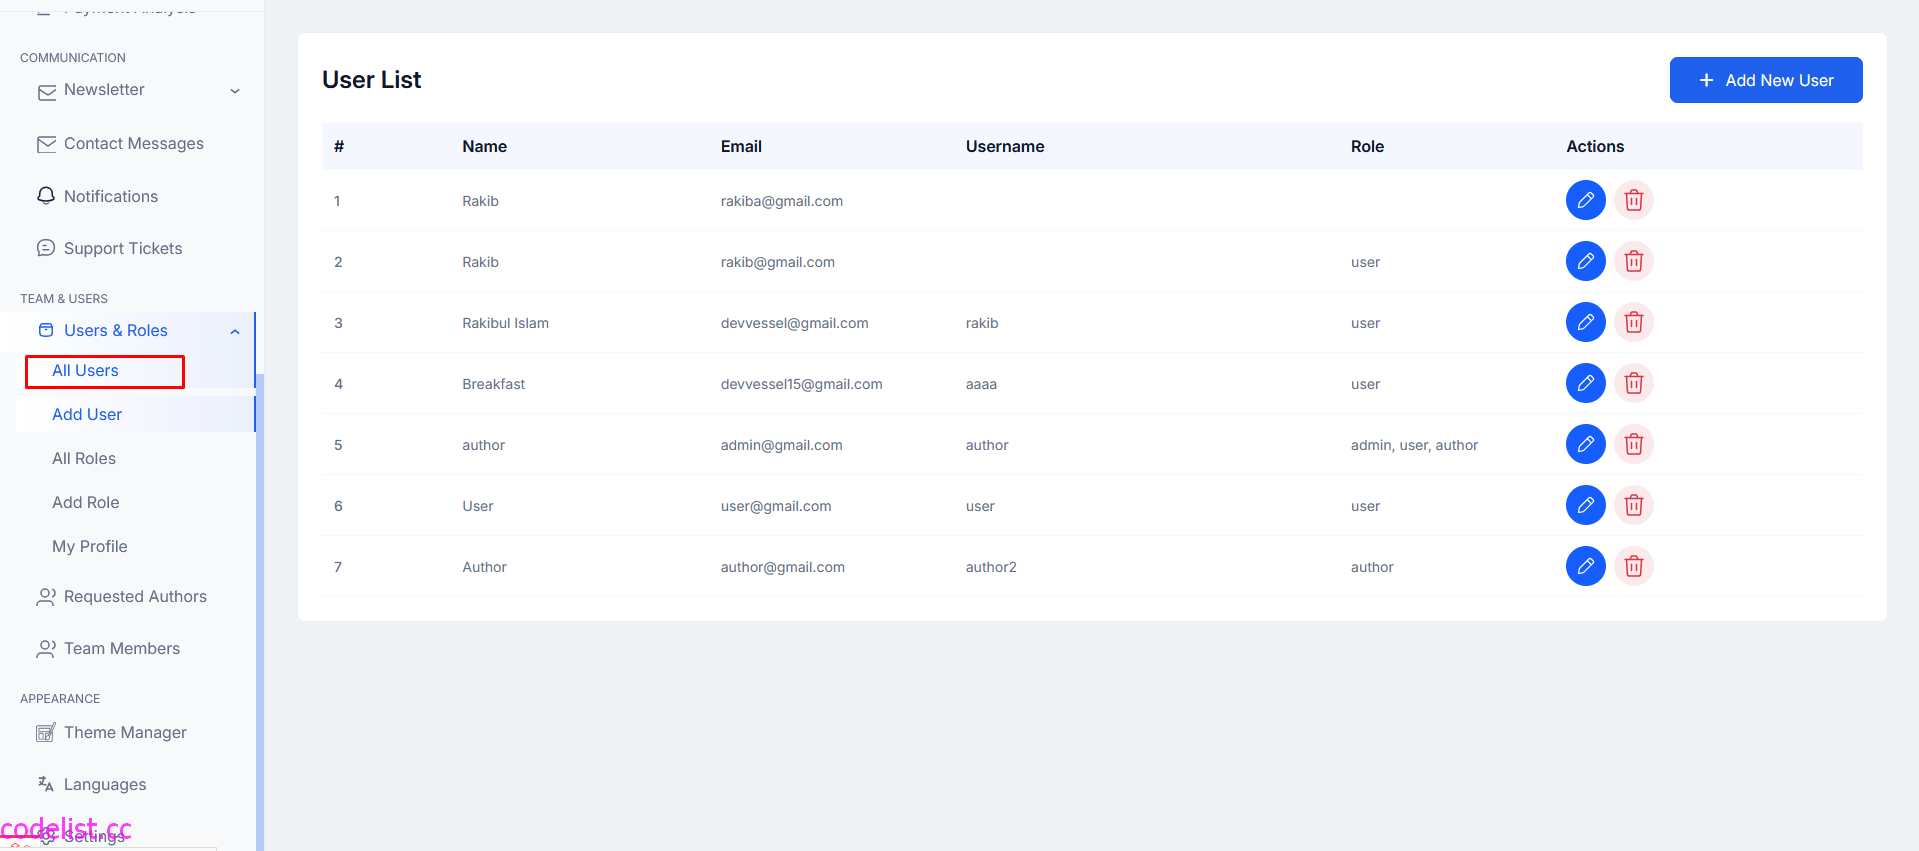Open Add Role submenu item
The width and height of the screenshot is (1919, 851).
[86, 502]
